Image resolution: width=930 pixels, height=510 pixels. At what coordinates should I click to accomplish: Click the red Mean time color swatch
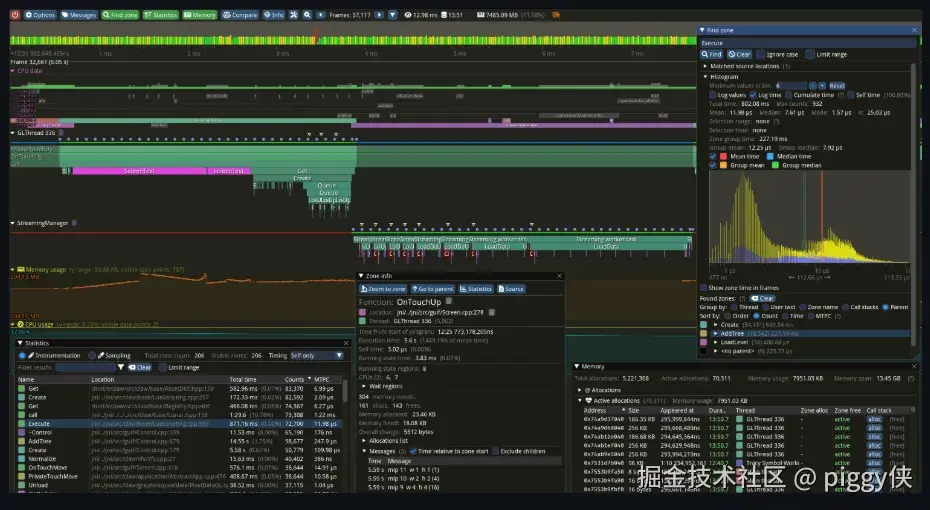(x=724, y=157)
